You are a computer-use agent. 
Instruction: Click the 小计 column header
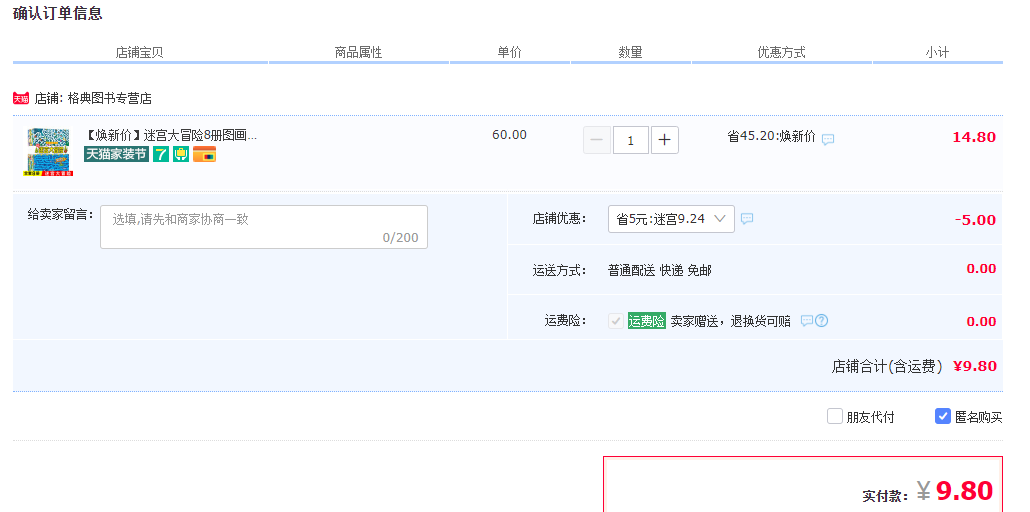coord(937,53)
